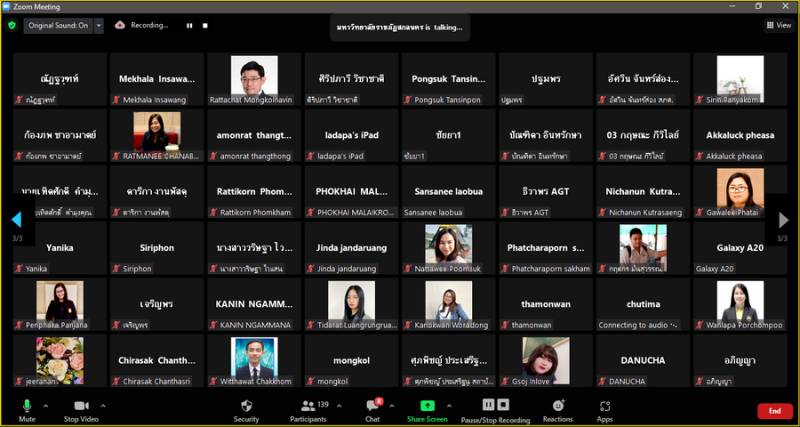Toggle Original Sound: On button
This screenshot has width=800, height=427.
pos(57,25)
